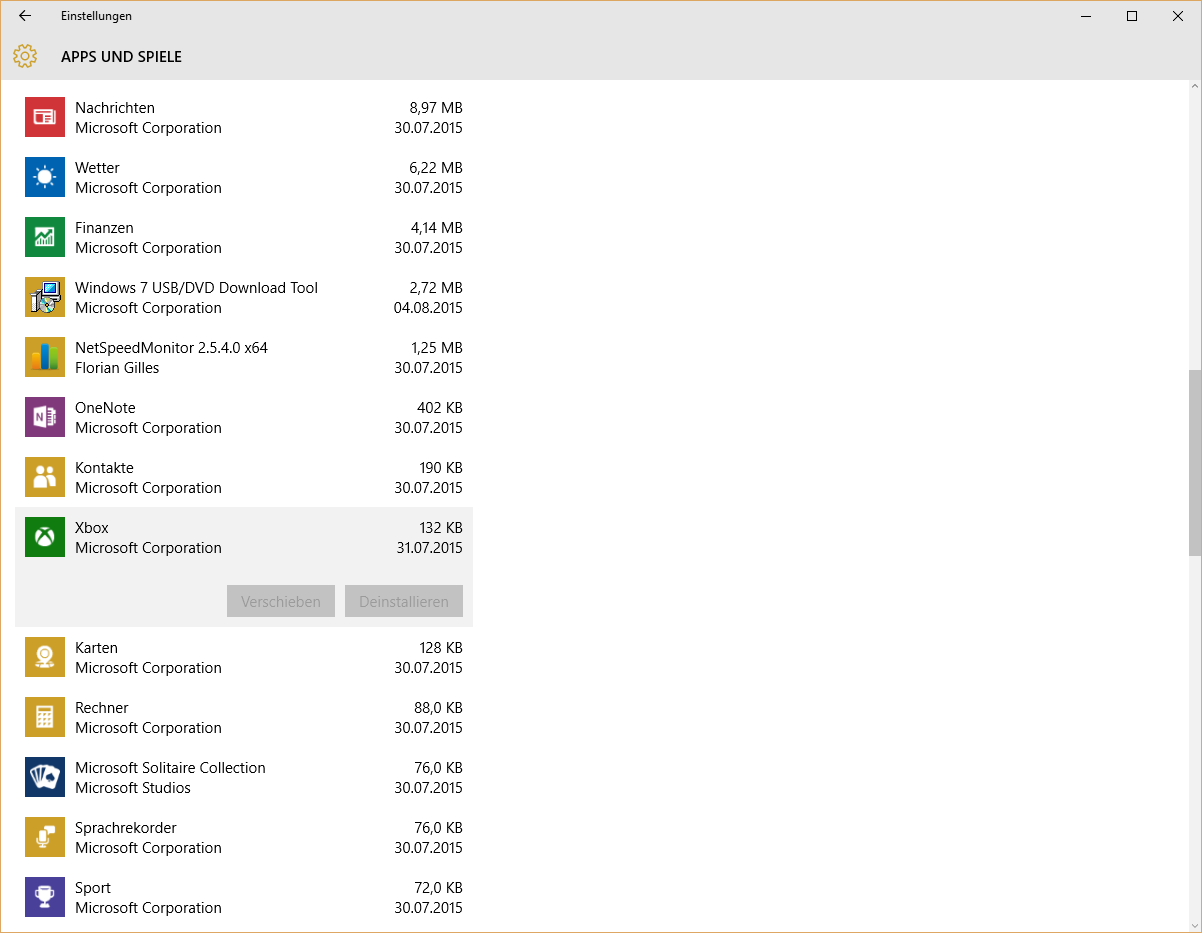Click the 04.08.2015 install date

[428, 308]
